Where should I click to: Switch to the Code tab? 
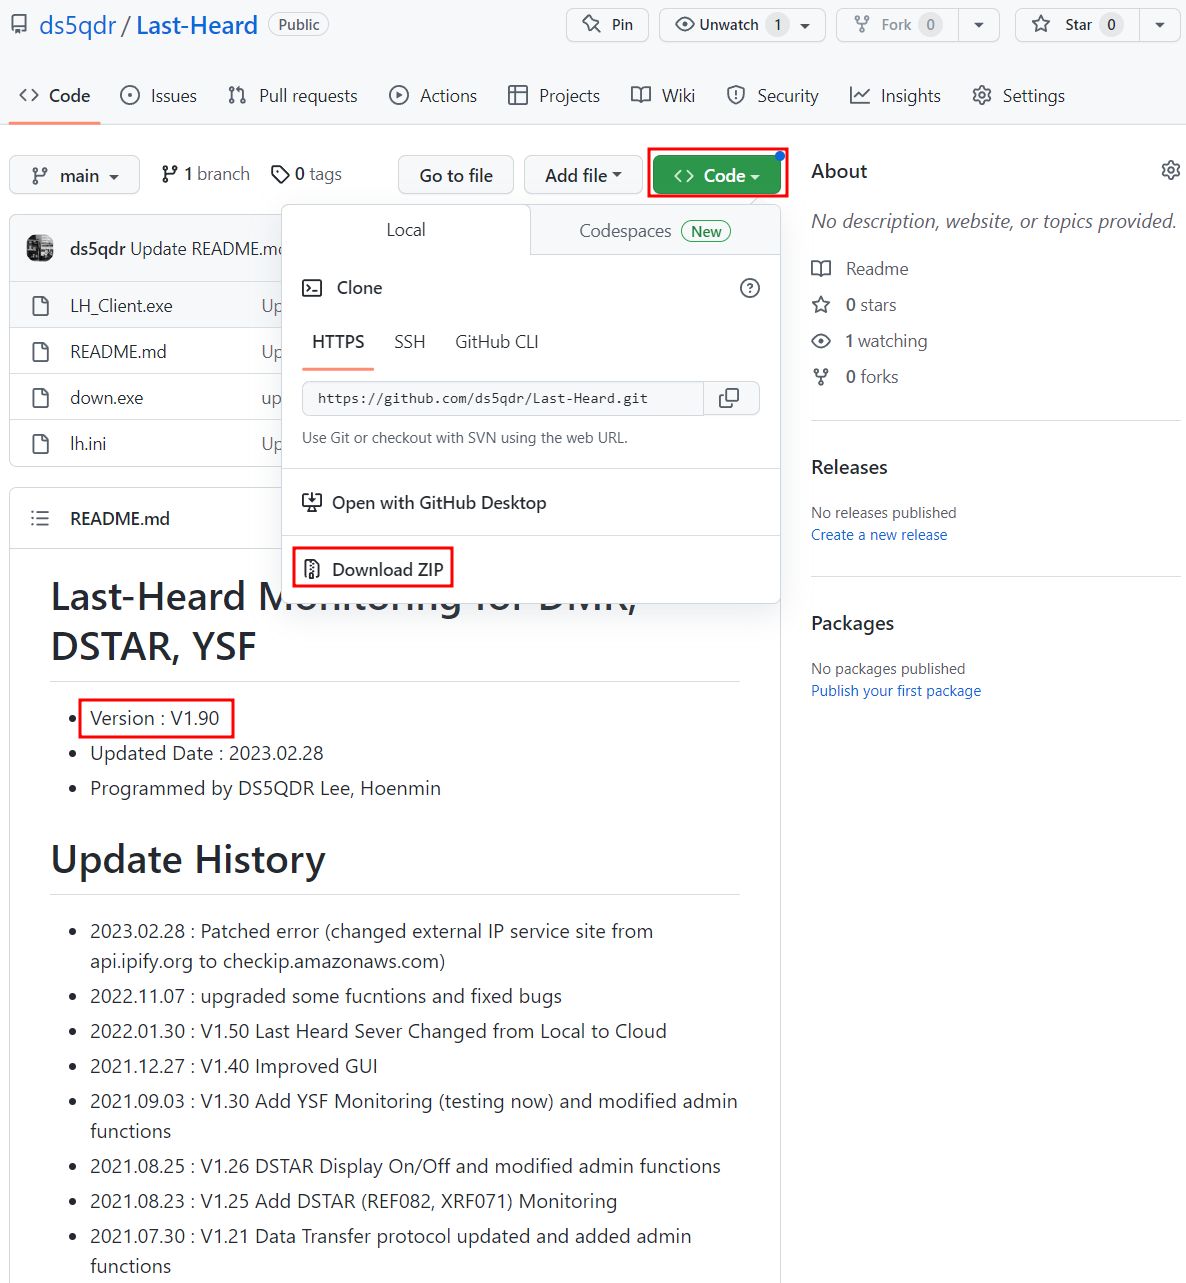[x=54, y=96]
